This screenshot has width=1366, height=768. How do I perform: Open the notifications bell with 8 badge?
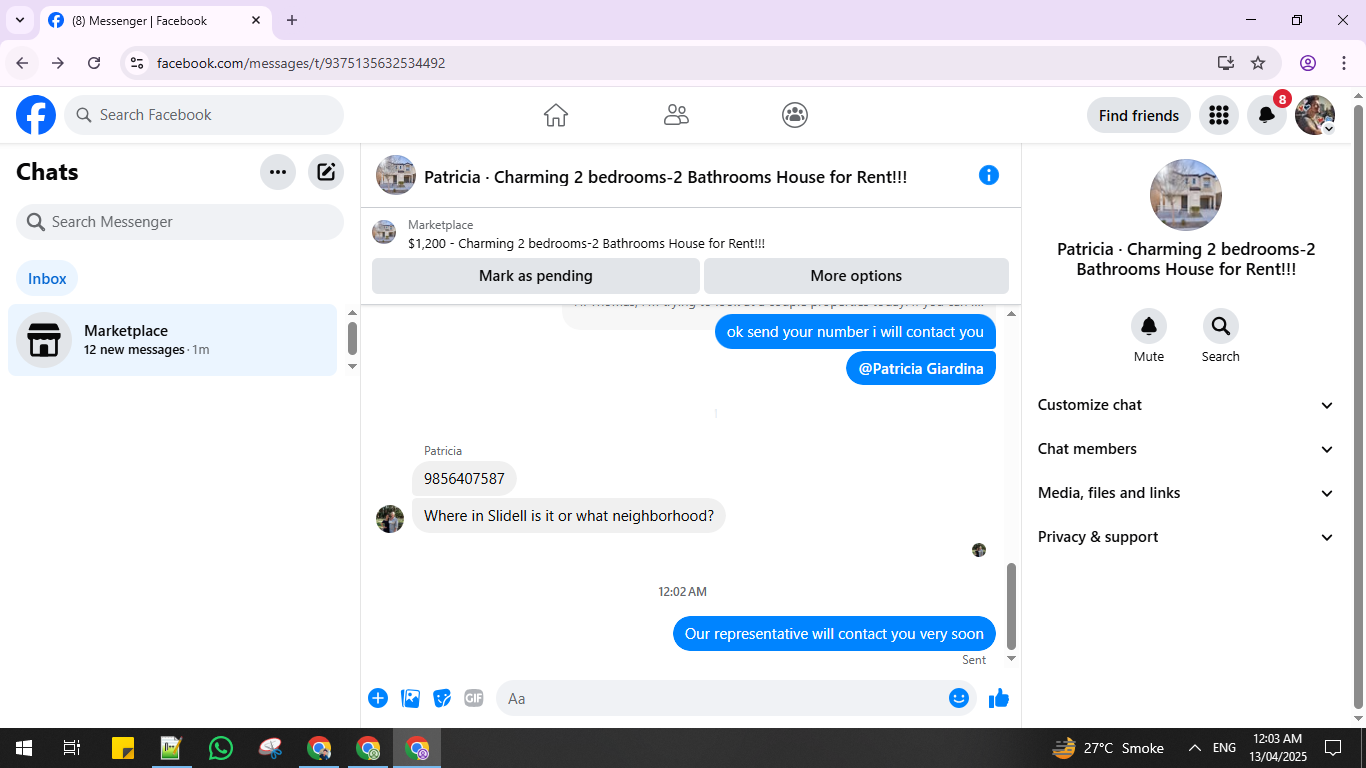pyautogui.click(x=1267, y=115)
